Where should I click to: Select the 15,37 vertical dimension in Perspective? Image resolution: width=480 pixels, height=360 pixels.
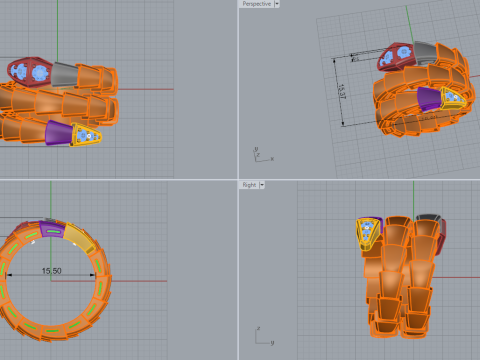pyautogui.click(x=342, y=91)
